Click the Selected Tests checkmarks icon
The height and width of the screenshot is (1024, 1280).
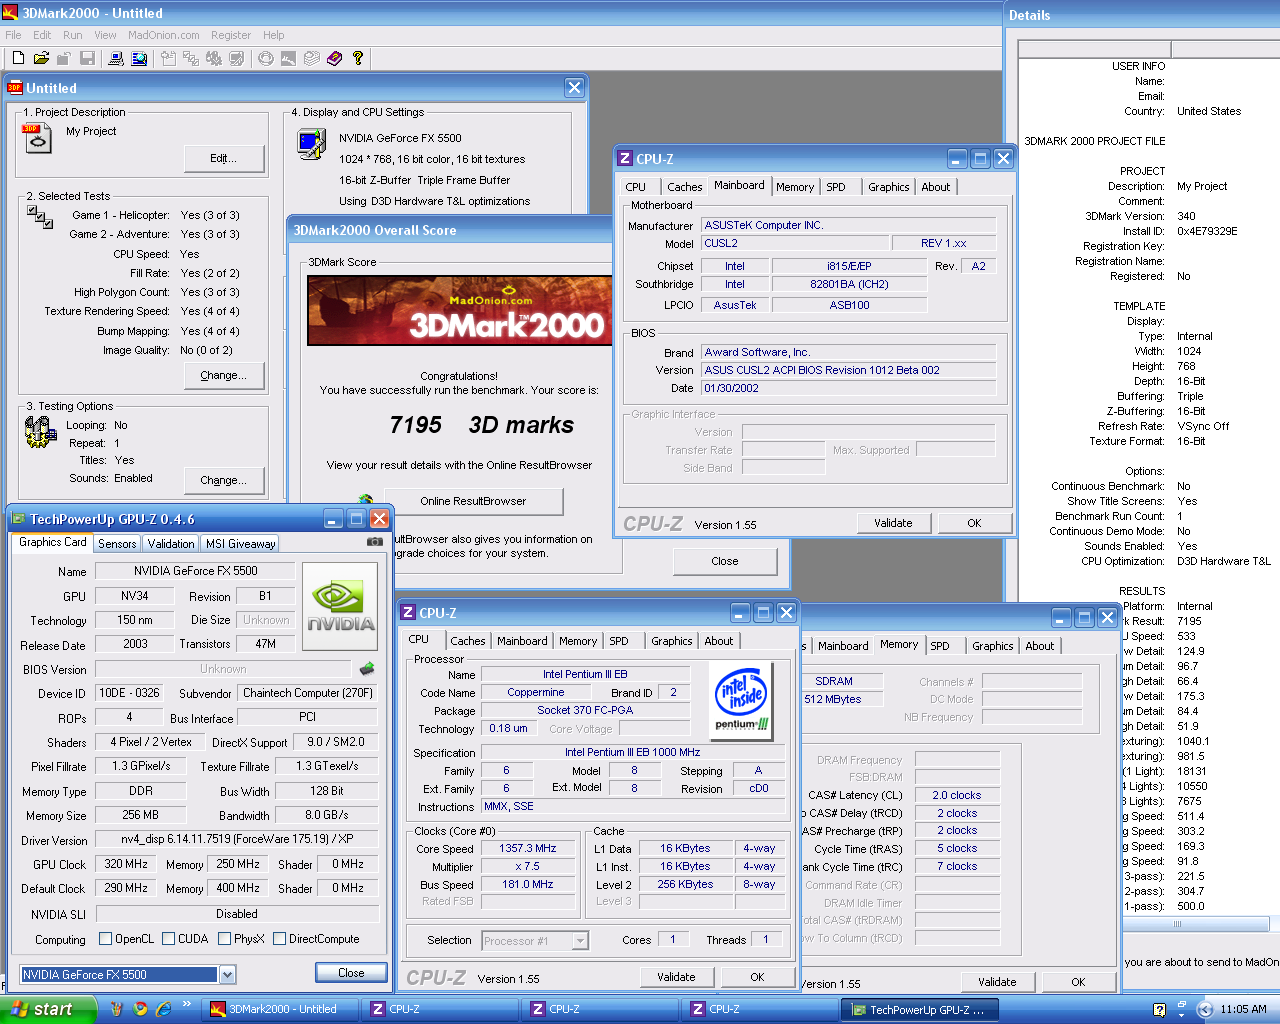point(40,216)
